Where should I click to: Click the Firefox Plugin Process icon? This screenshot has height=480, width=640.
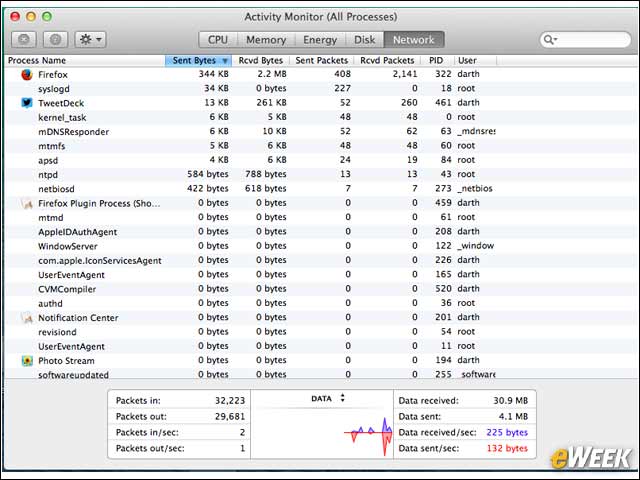[27, 203]
